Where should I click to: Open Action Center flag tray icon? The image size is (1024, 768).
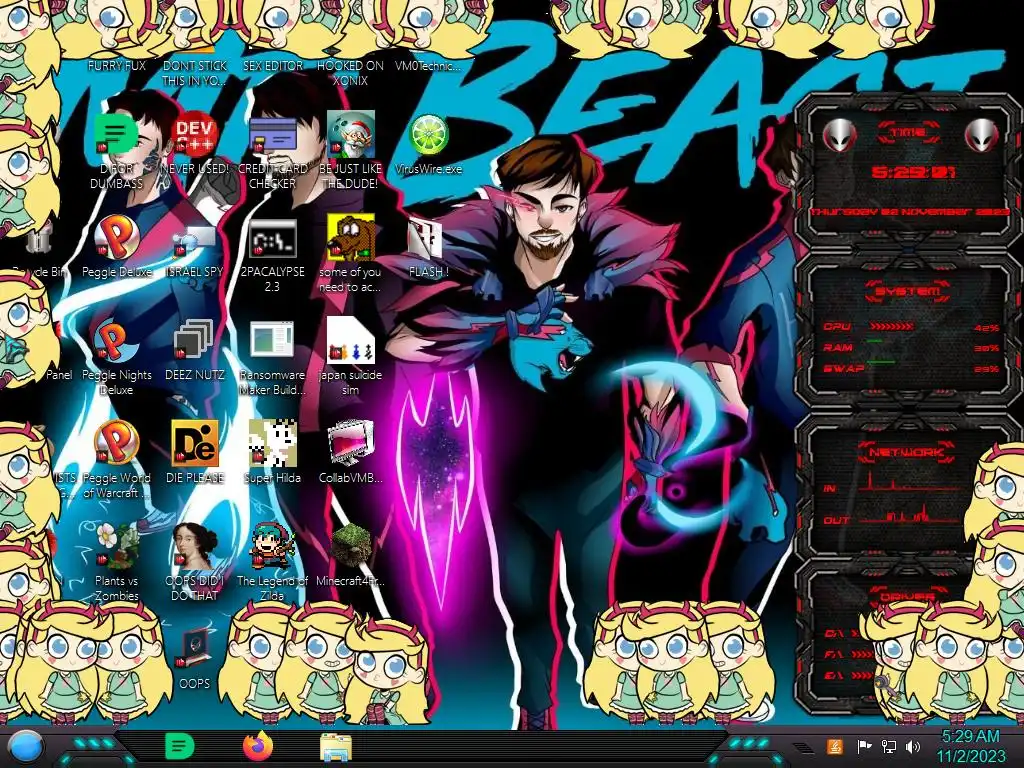[x=864, y=746]
